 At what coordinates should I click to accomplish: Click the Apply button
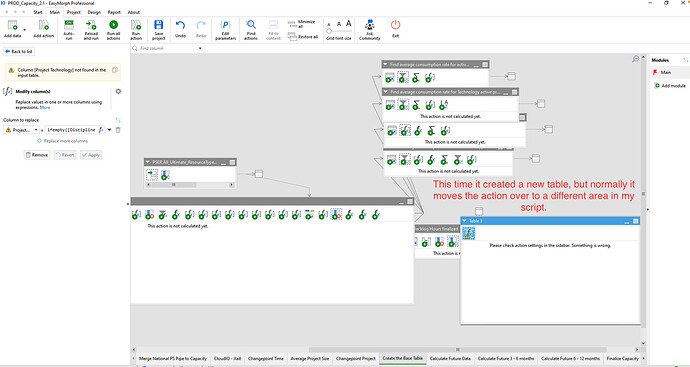point(91,155)
